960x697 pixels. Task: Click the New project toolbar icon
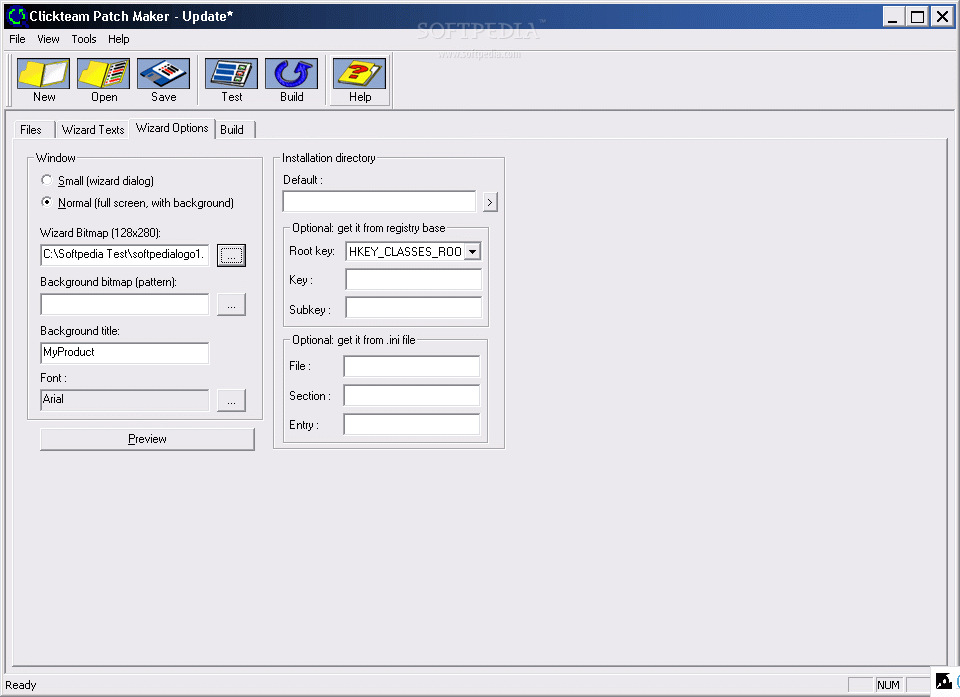(x=43, y=73)
